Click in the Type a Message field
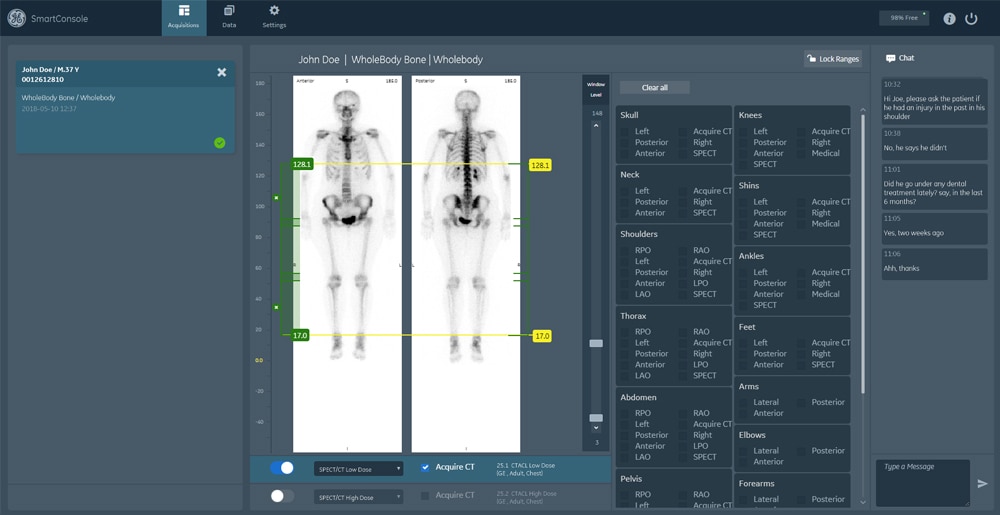The width and height of the screenshot is (1000, 515). pos(922,482)
